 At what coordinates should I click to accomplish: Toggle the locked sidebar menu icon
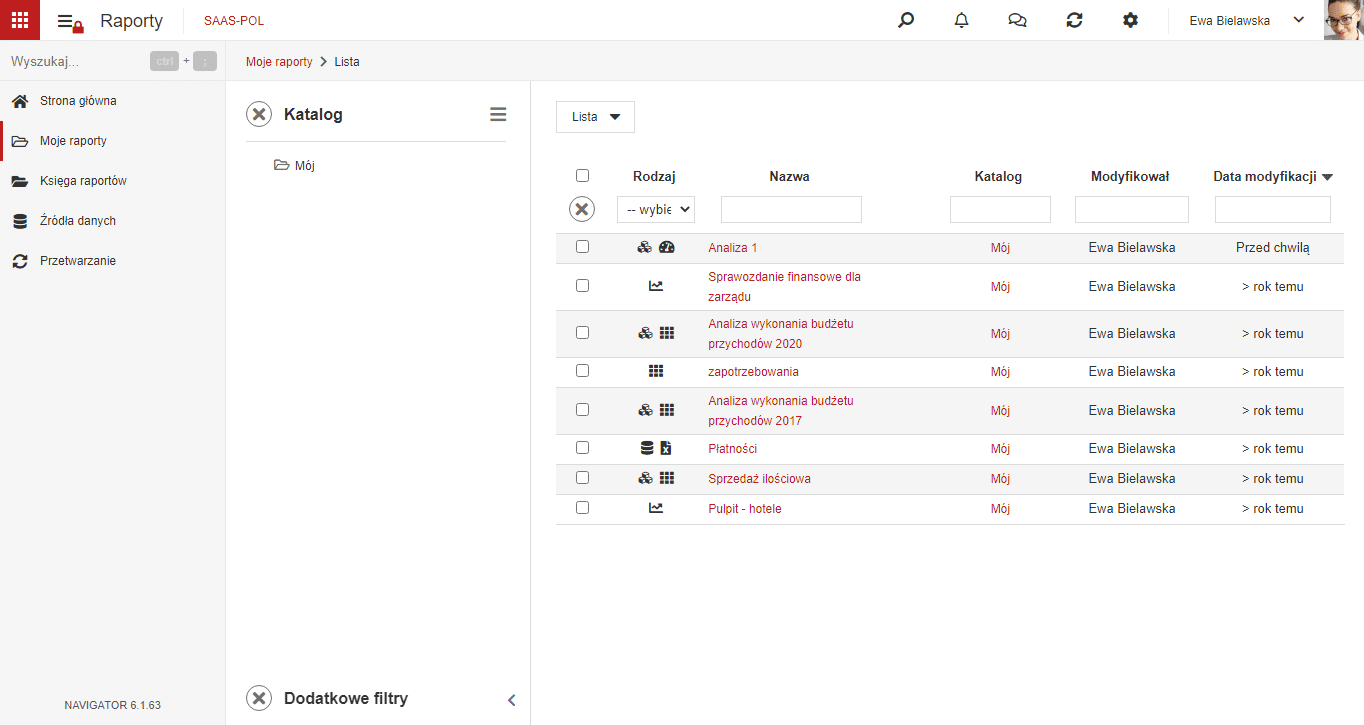pos(70,22)
